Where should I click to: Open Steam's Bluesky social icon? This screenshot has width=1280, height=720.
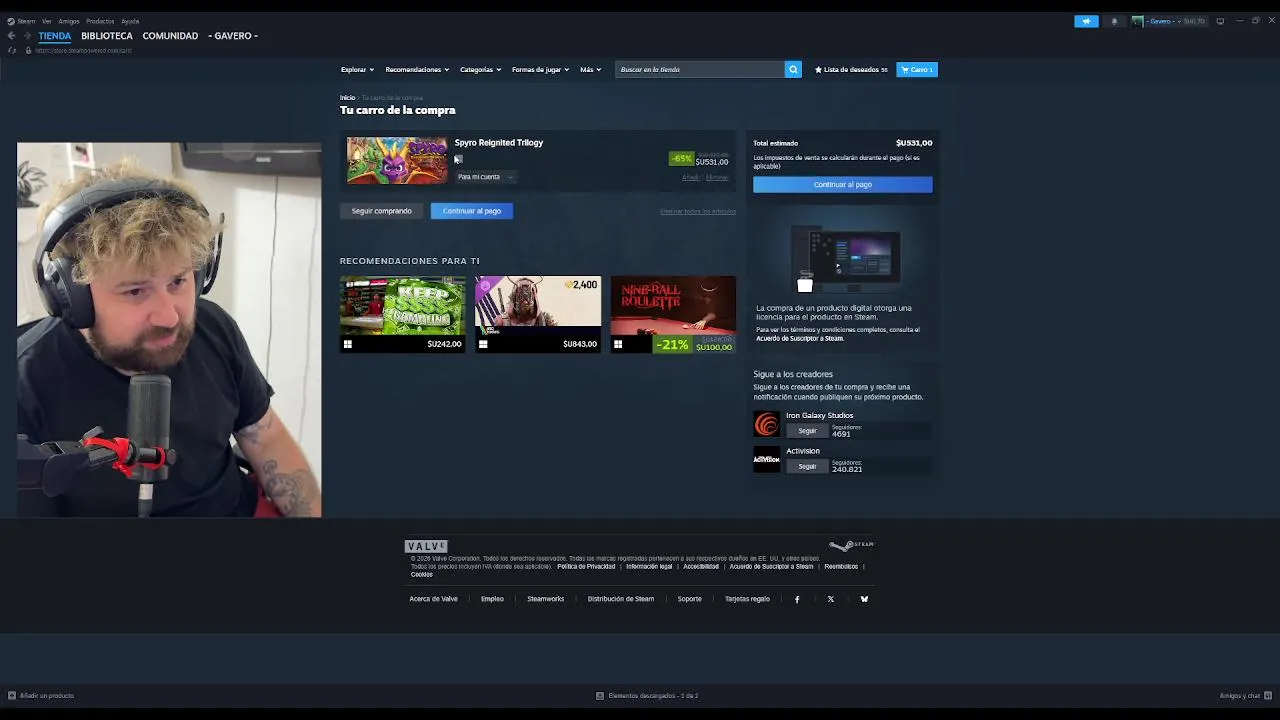pos(864,599)
